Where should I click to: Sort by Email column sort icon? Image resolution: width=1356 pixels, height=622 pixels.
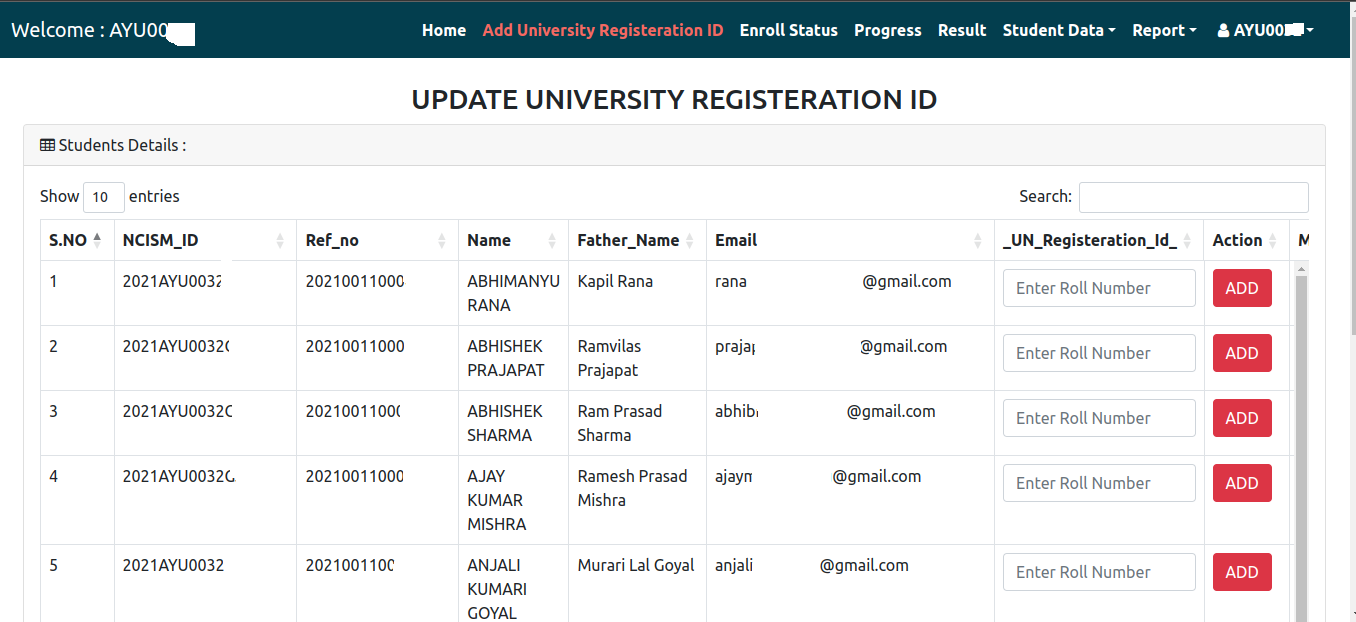point(978,240)
